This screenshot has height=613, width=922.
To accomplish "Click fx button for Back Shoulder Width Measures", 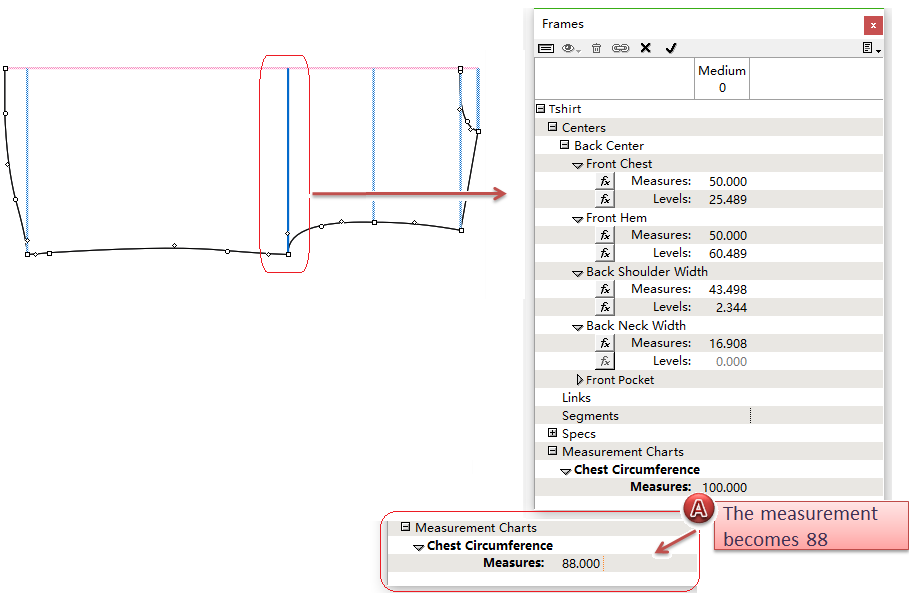I will tap(605, 290).
